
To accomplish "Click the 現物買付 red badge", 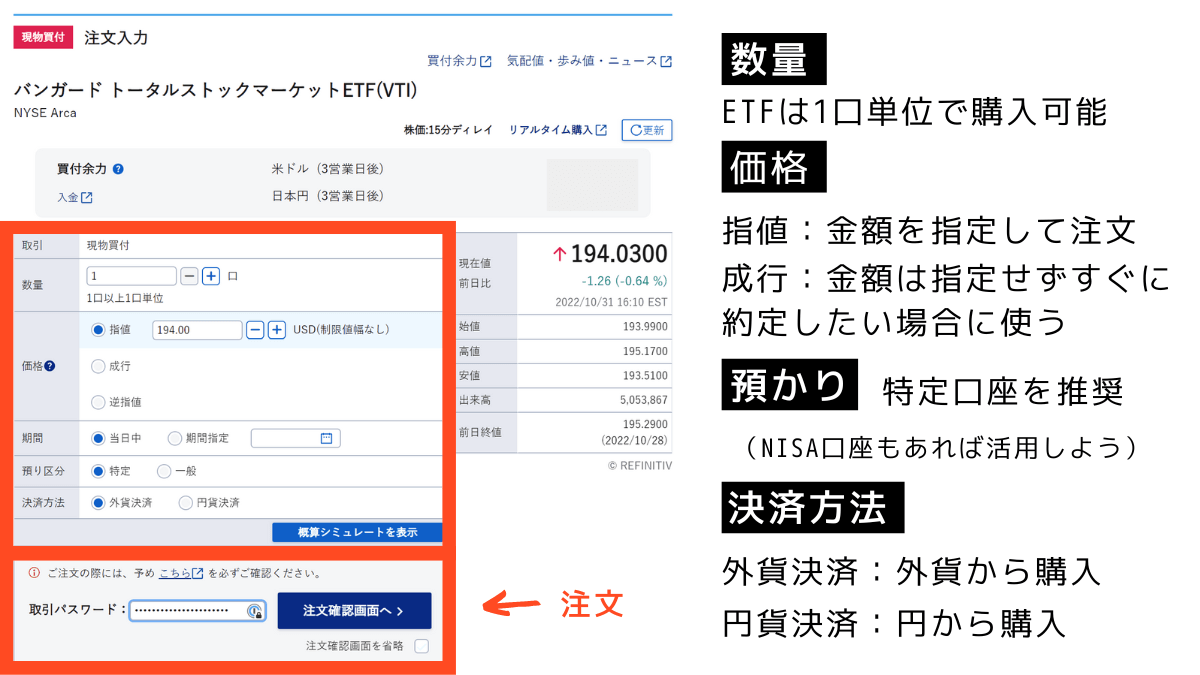I will pos(43,37).
